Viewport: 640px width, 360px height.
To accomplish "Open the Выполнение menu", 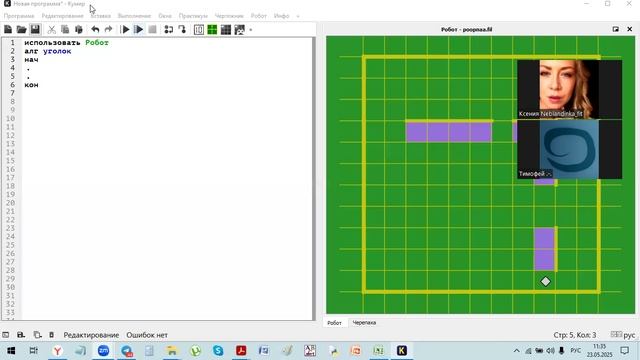I will pos(134,16).
